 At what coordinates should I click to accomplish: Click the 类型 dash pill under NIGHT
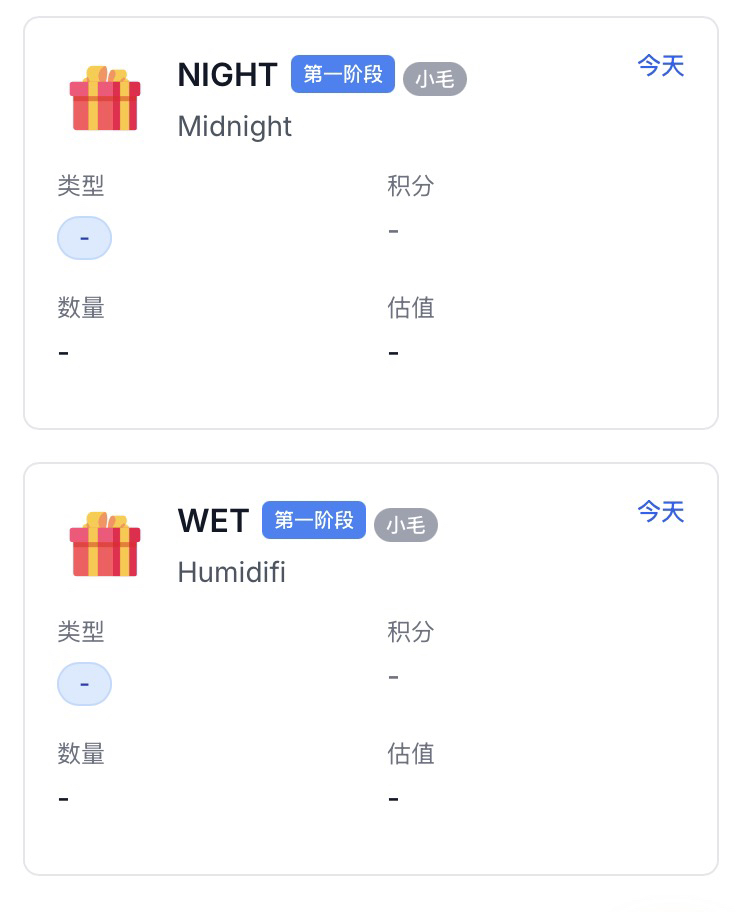pos(84,238)
